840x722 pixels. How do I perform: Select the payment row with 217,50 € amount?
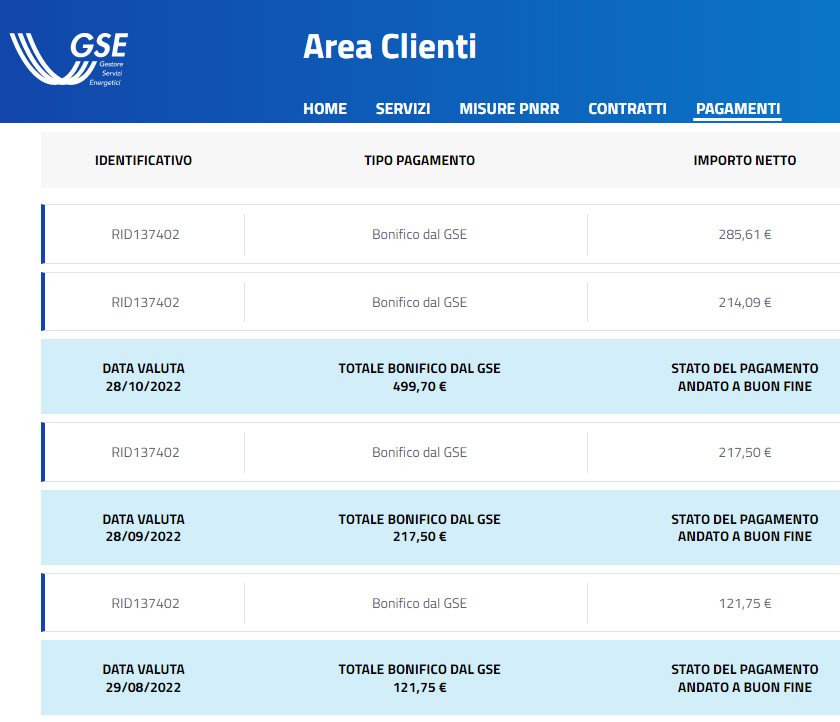[440, 452]
